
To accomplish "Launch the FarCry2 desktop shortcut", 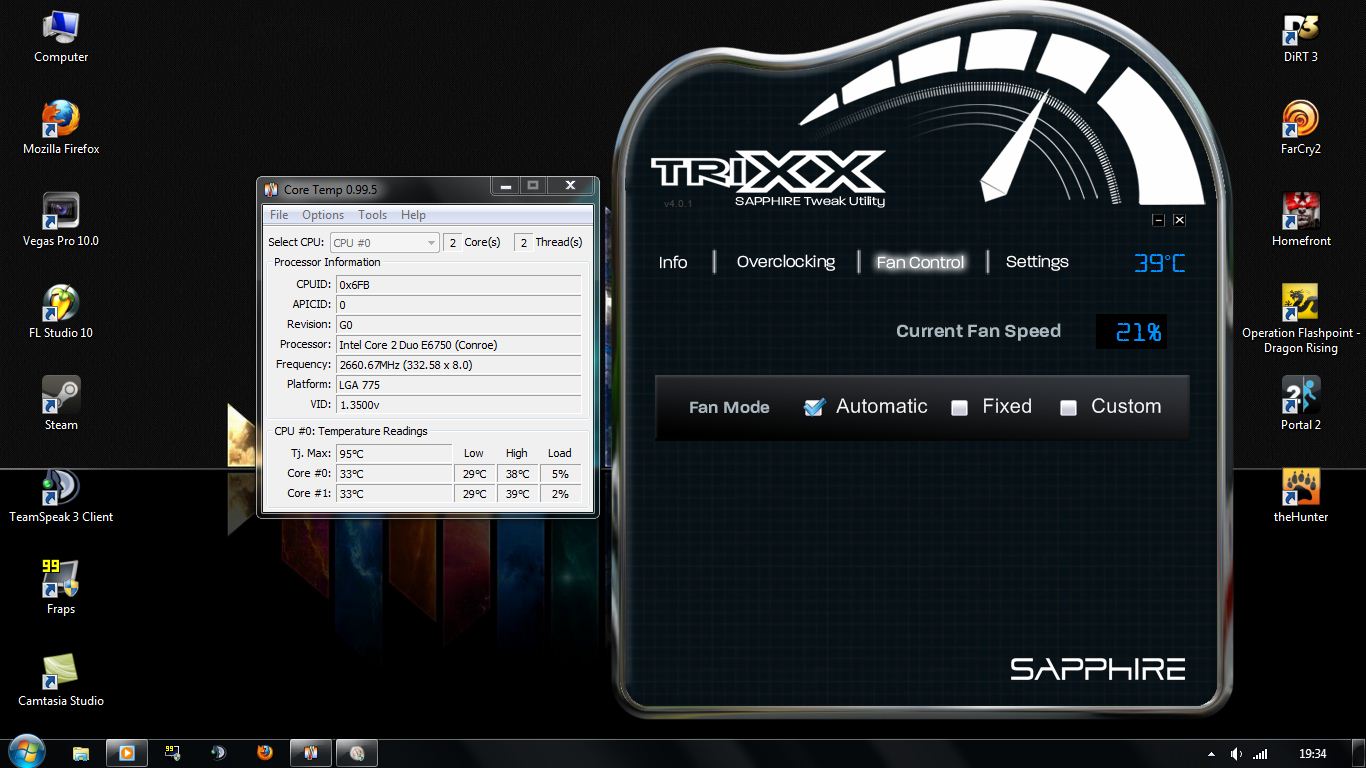I will point(1301,129).
